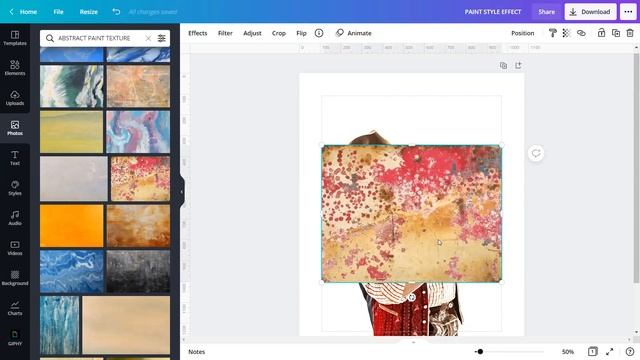Select the Crop option

(x=279, y=33)
